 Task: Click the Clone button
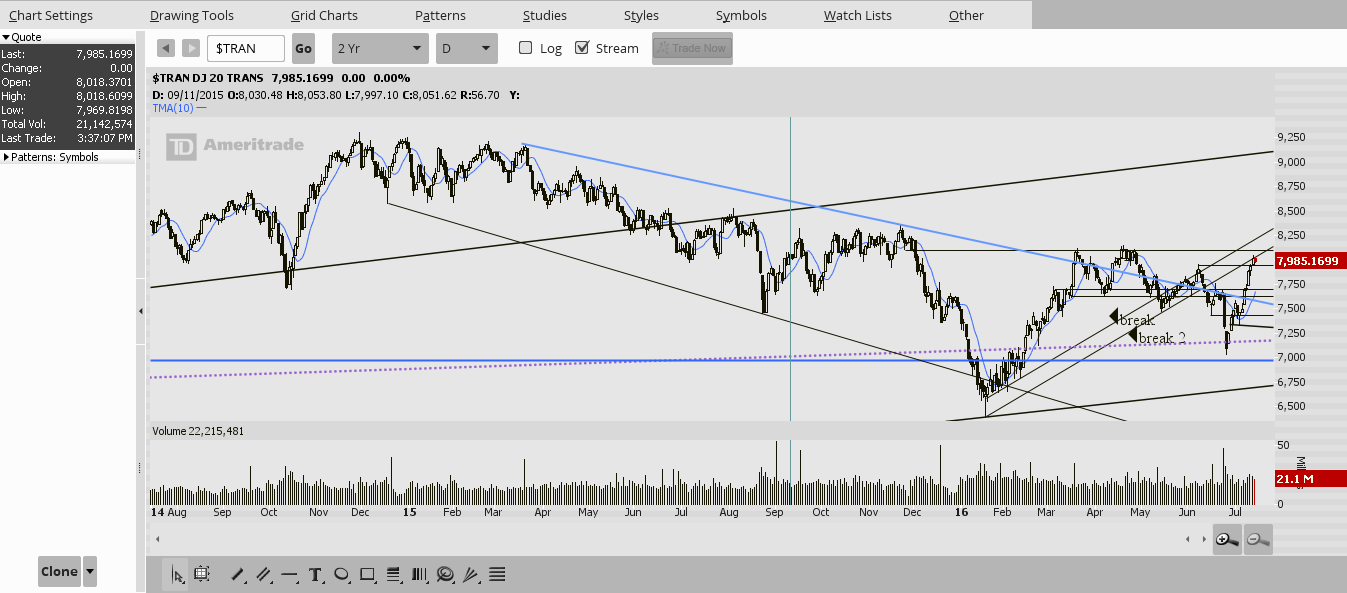tap(59, 572)
